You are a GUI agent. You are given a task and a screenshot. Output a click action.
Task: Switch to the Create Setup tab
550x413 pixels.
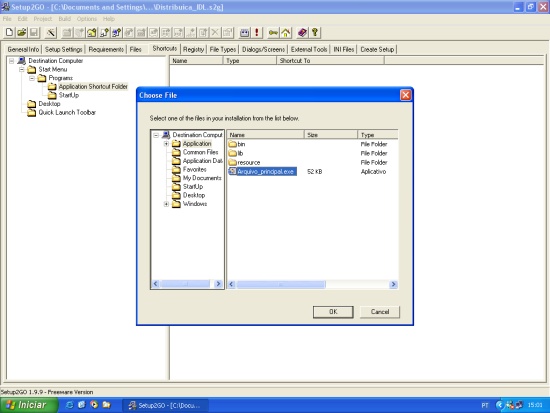tap(377, 49)
